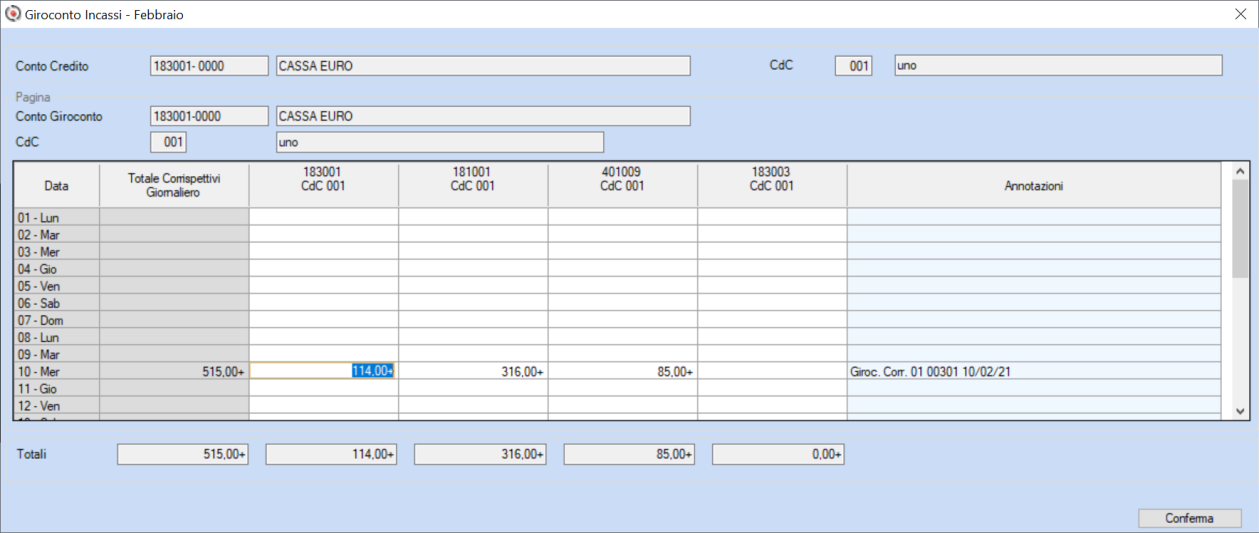This screenshot has height=533, width=1259.
Task: Select the 03 - Mer row
Action: coord(57,251)
